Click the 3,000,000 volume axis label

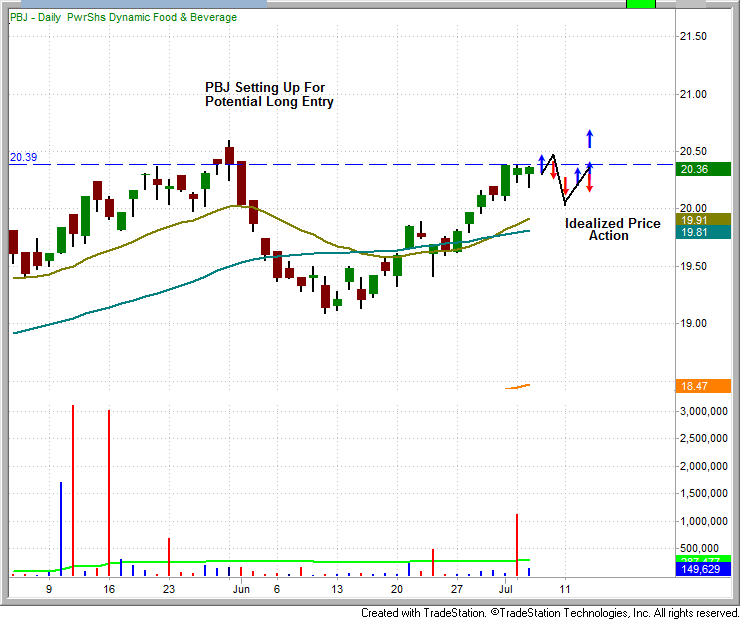coord(703,411)
